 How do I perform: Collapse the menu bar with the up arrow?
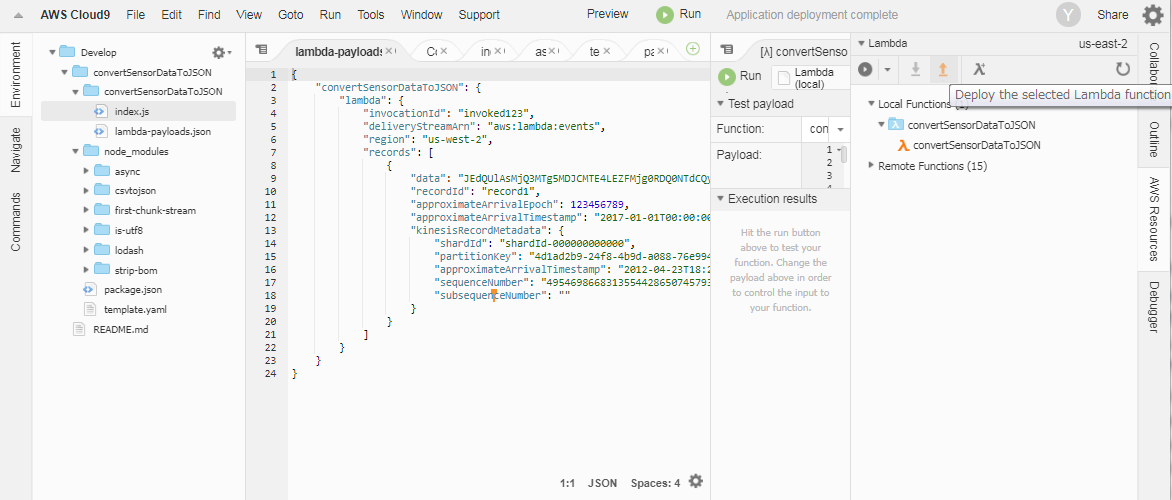pyautogui.click(x=17, y=16)
